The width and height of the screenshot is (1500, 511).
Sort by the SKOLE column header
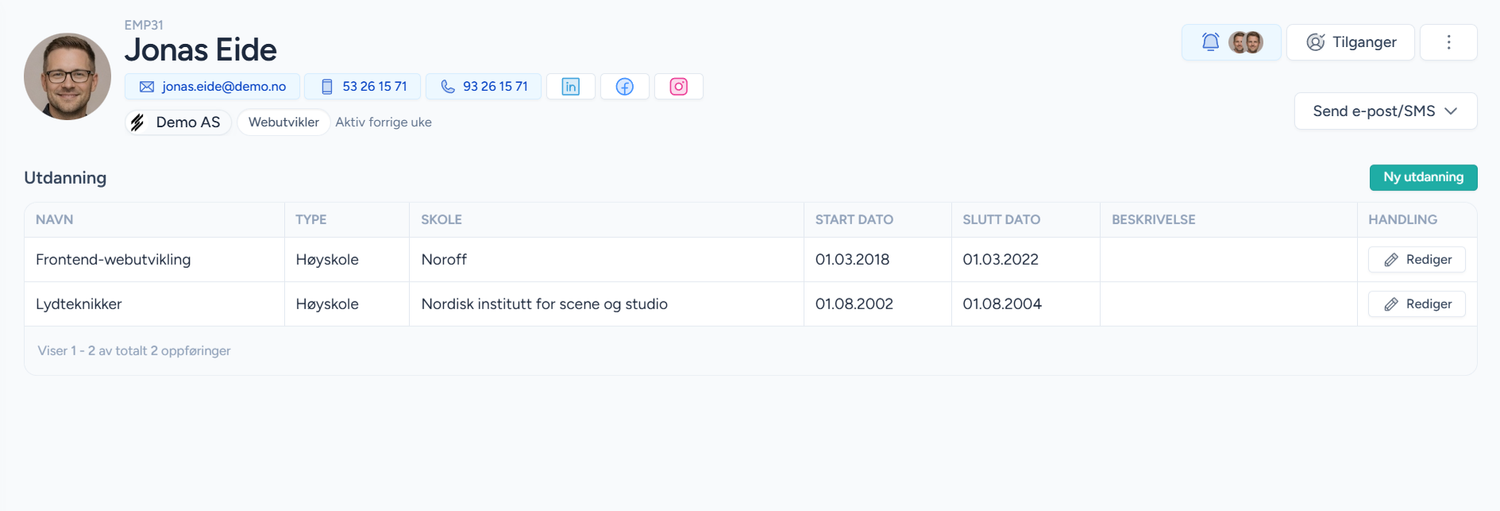point(441,220)
